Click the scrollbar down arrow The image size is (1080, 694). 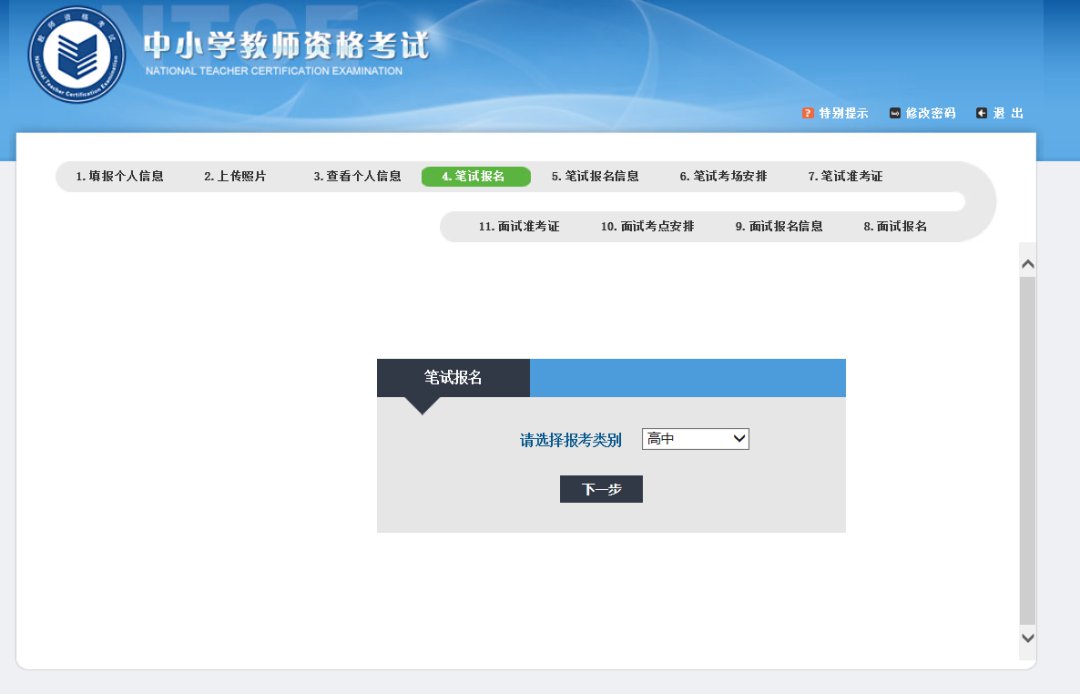pyautogui.click(x=1028, y=638)
